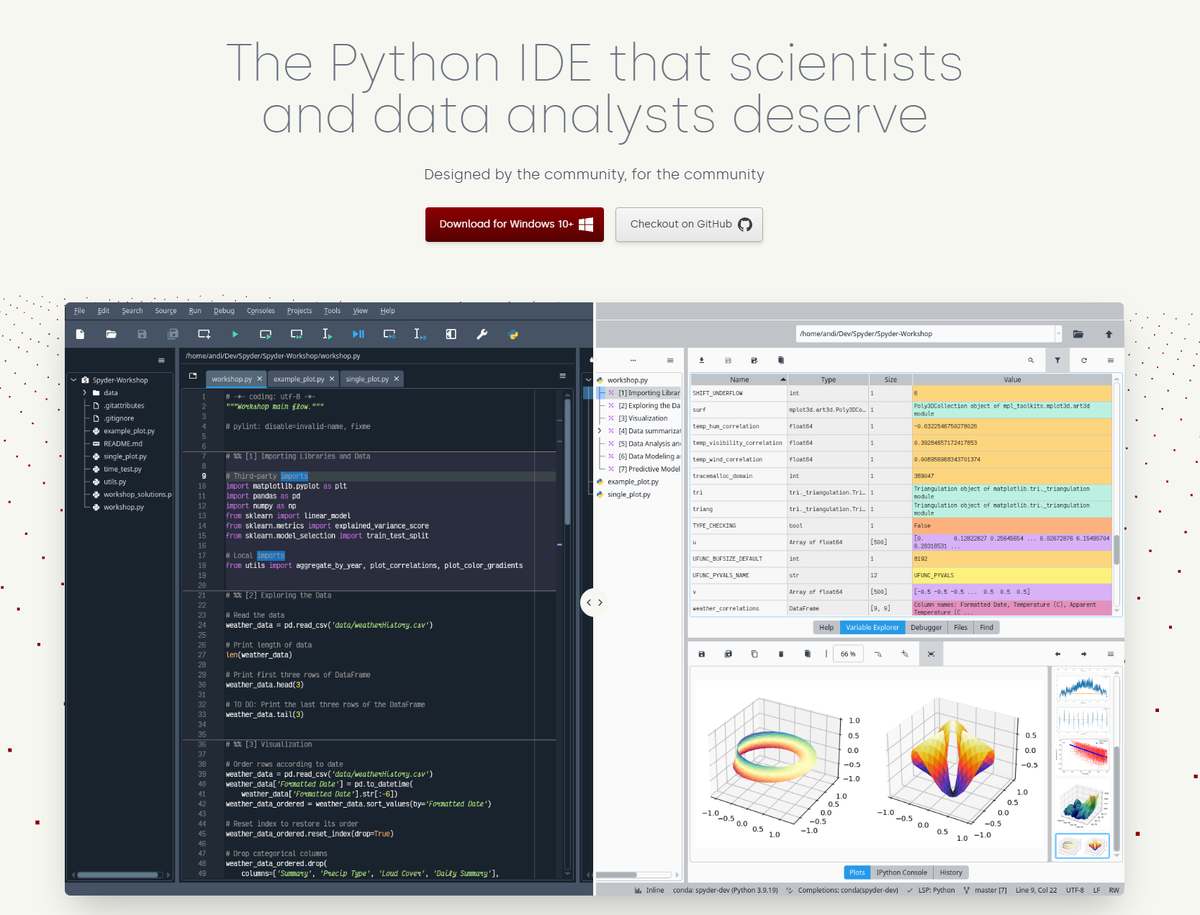Switch to the IPython Console tab

tap(903, 872)
